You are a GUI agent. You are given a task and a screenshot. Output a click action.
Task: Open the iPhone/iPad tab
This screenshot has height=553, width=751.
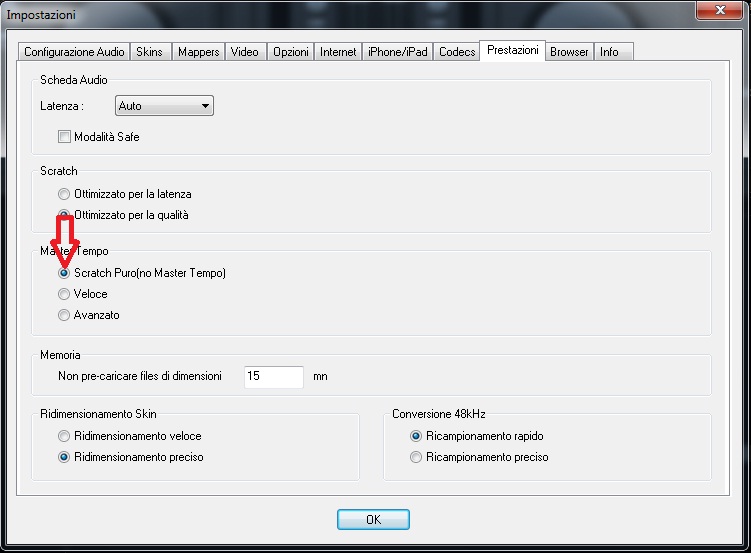click(x=398, y=52)
